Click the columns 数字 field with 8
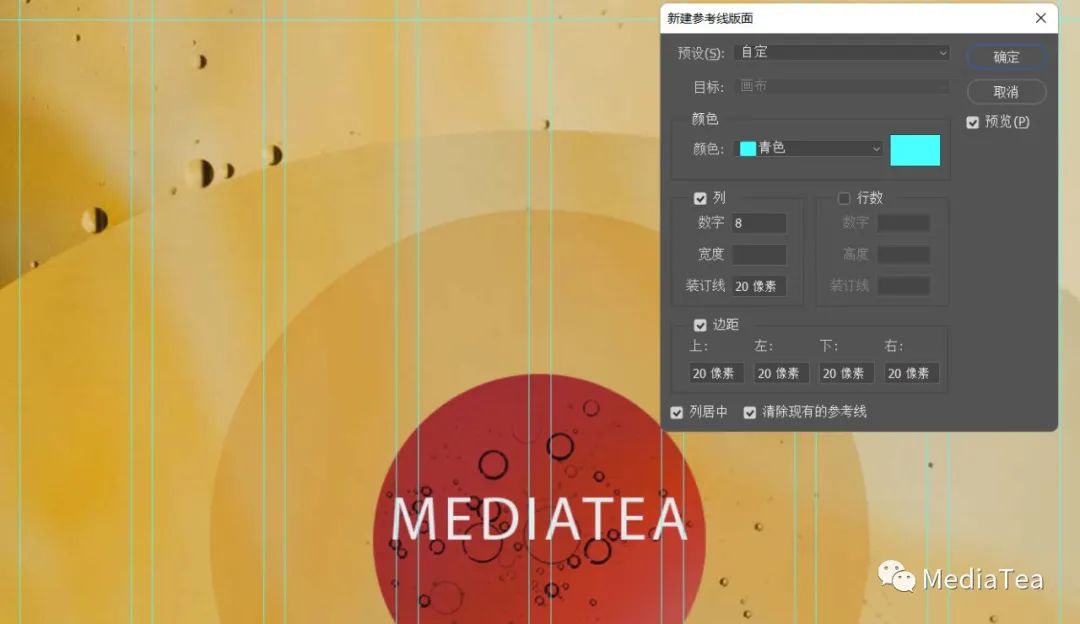Image resolution: width=1080 pixels, height=624 pixels. tap(758, 223)
